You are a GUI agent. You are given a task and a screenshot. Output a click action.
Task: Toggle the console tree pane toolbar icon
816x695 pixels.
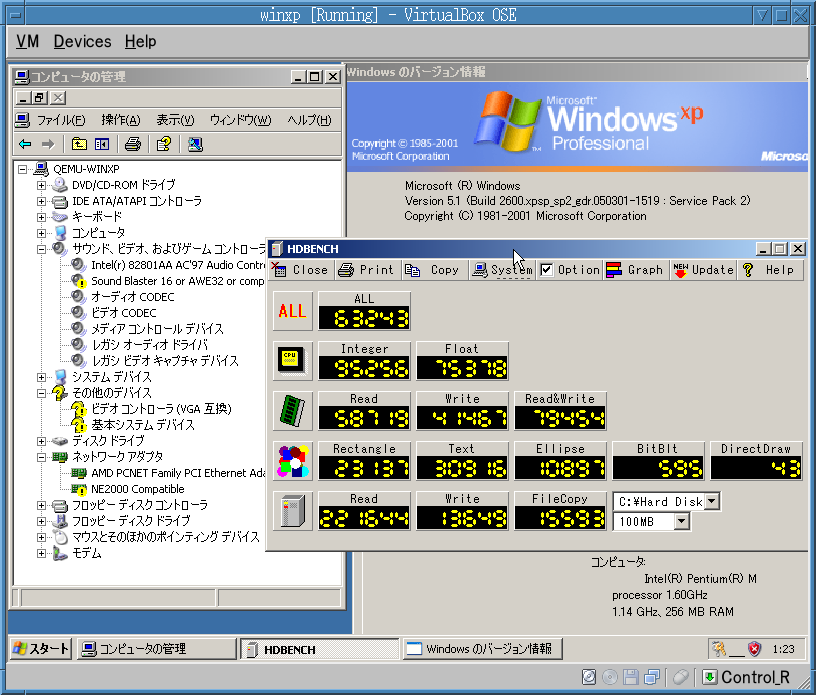coord(102,144)
